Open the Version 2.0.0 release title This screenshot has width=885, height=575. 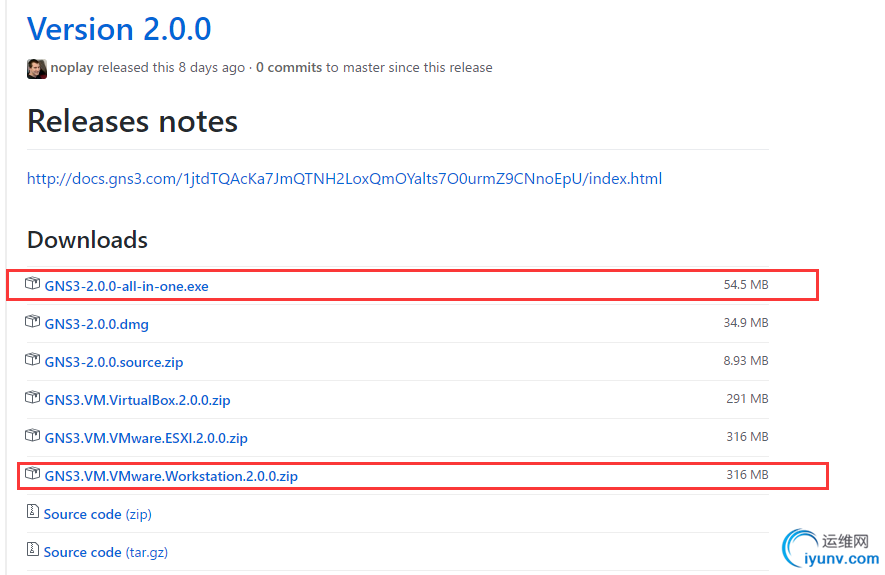[x=119, y=28]
